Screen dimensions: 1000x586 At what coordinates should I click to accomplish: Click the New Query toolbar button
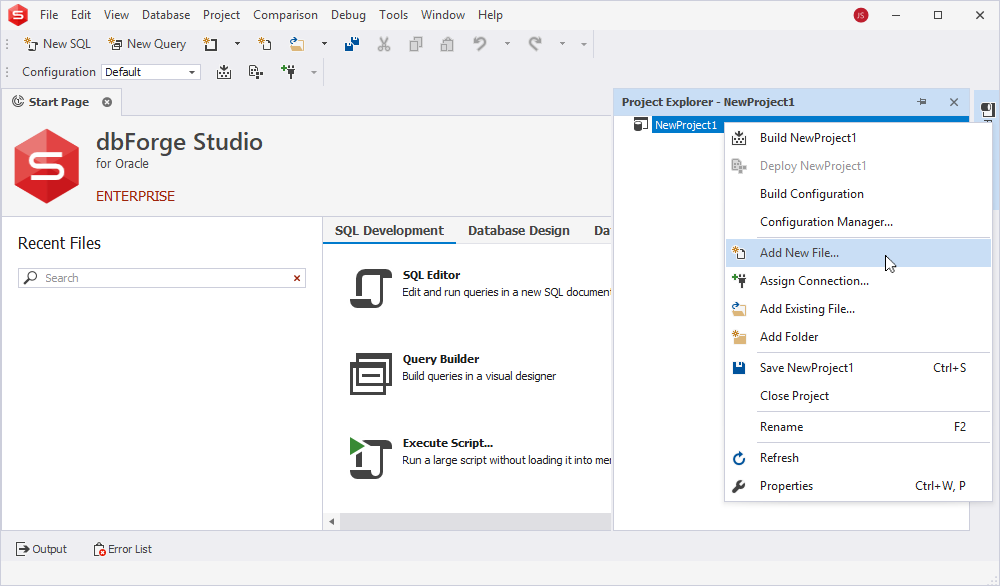pyautogui.click(x=147, y=44)
